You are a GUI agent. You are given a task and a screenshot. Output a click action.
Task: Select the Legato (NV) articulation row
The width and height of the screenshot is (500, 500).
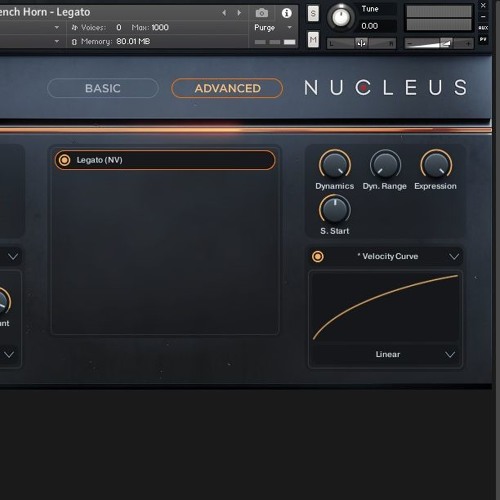coord(165,160)
